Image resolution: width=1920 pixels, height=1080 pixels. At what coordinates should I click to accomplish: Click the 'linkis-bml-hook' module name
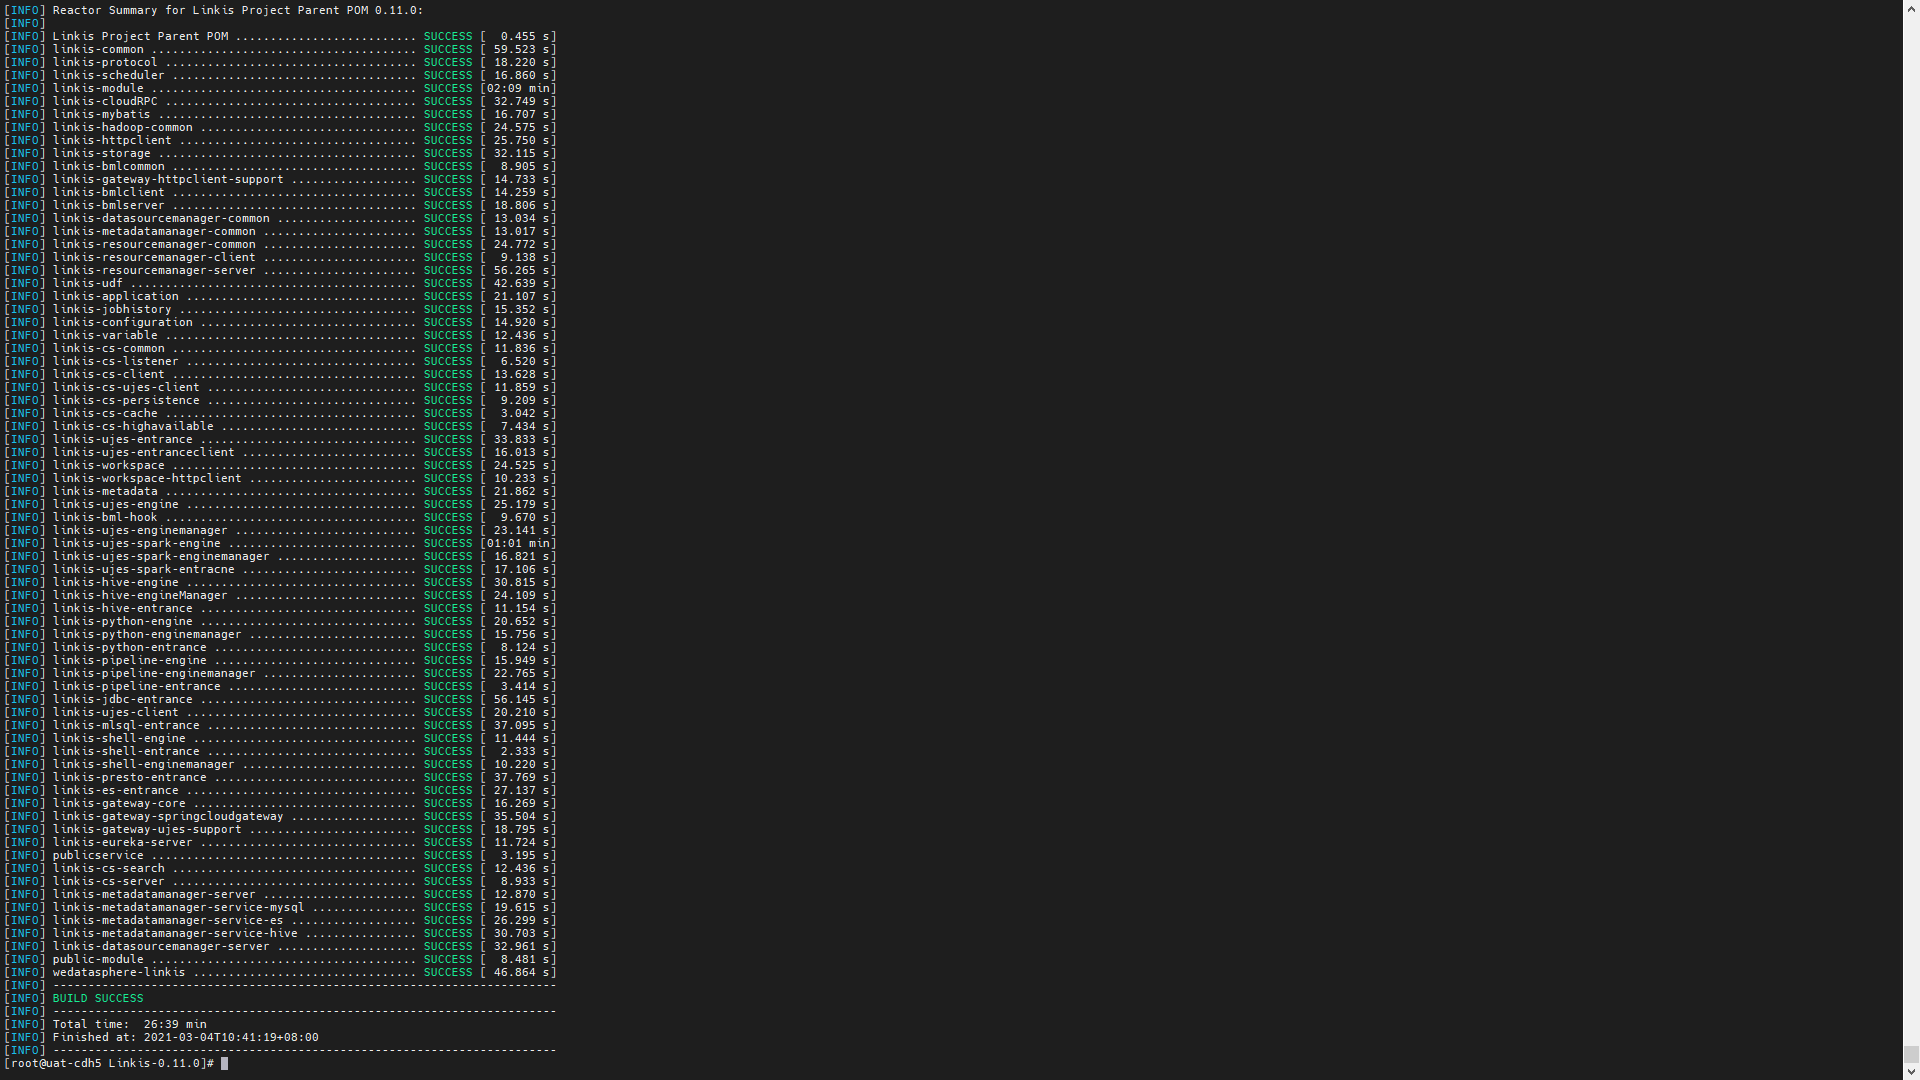tap(105, 517)
